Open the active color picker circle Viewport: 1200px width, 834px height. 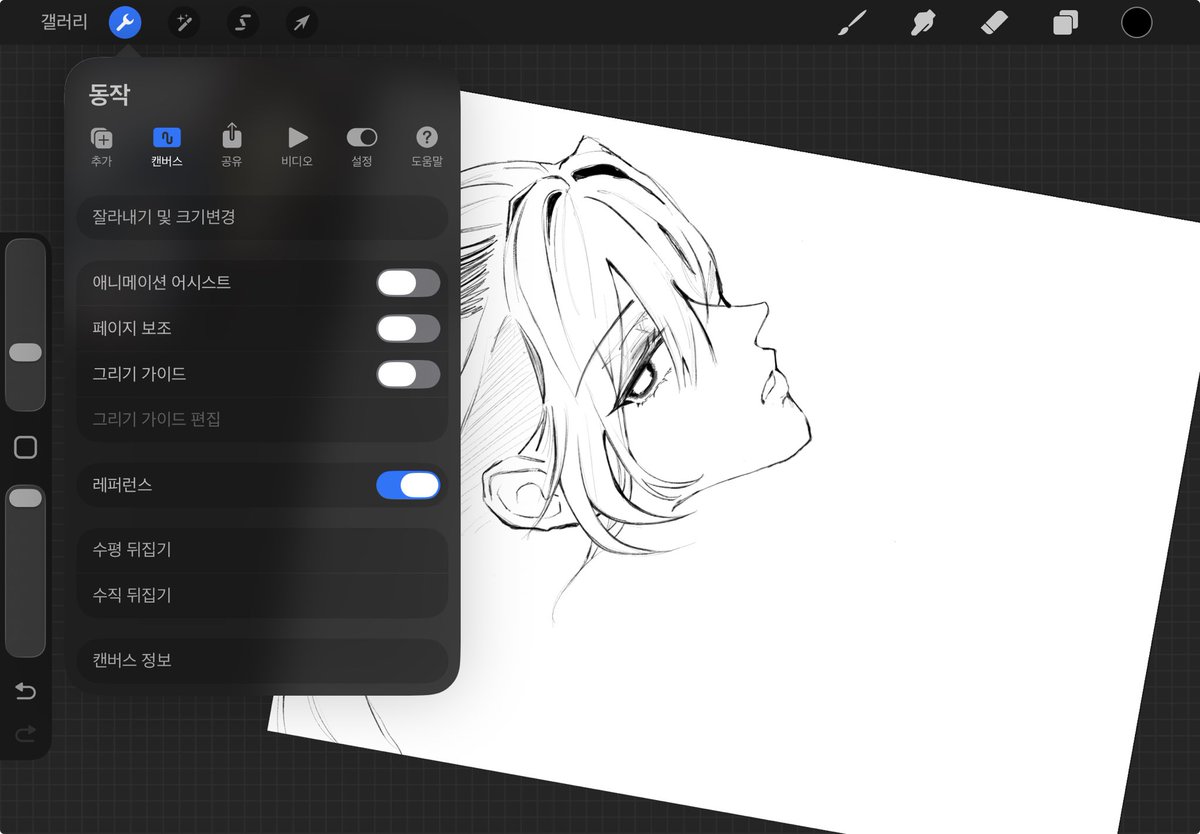[x=1136, y=22]
